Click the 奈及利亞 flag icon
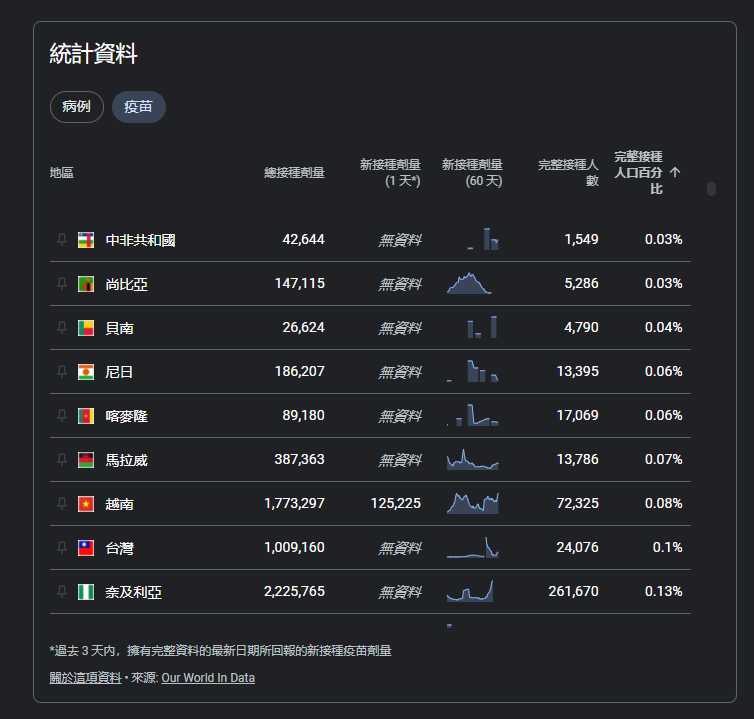Image resolution: width=754 pixels, height=719 pixels. (x=86, y=592)
